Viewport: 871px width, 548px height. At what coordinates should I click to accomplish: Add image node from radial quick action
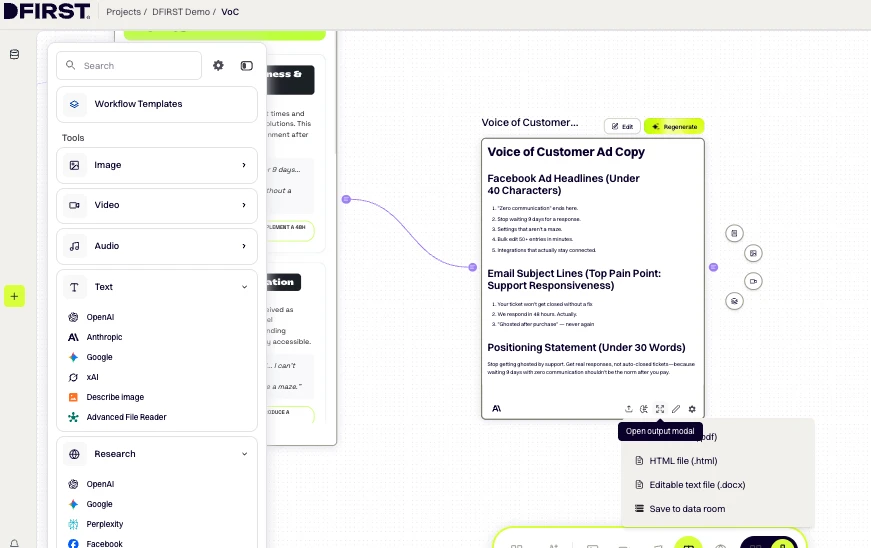(753, 253)
